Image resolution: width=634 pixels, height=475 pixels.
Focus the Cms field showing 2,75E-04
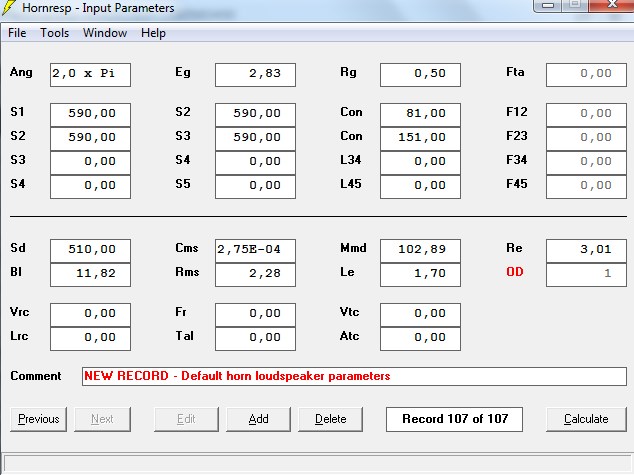coord(255,251)
